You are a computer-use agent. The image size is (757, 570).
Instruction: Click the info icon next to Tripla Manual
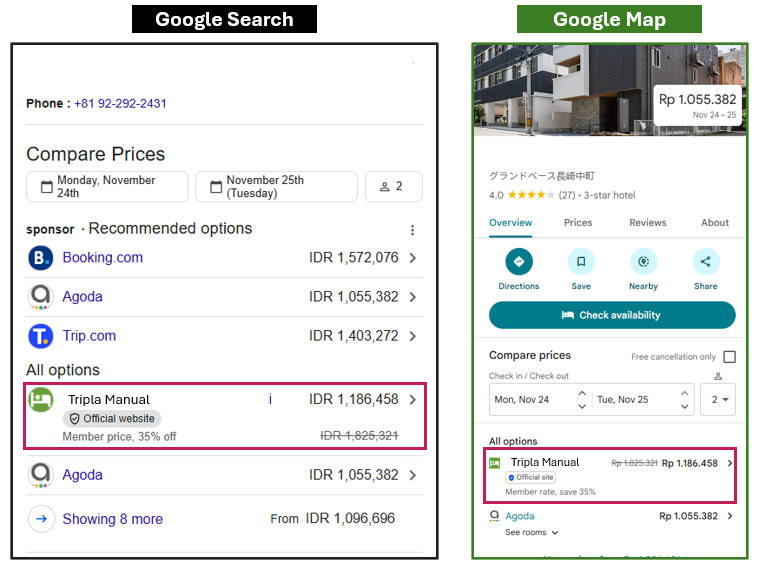pyautogui.click(x=270, y=400)
